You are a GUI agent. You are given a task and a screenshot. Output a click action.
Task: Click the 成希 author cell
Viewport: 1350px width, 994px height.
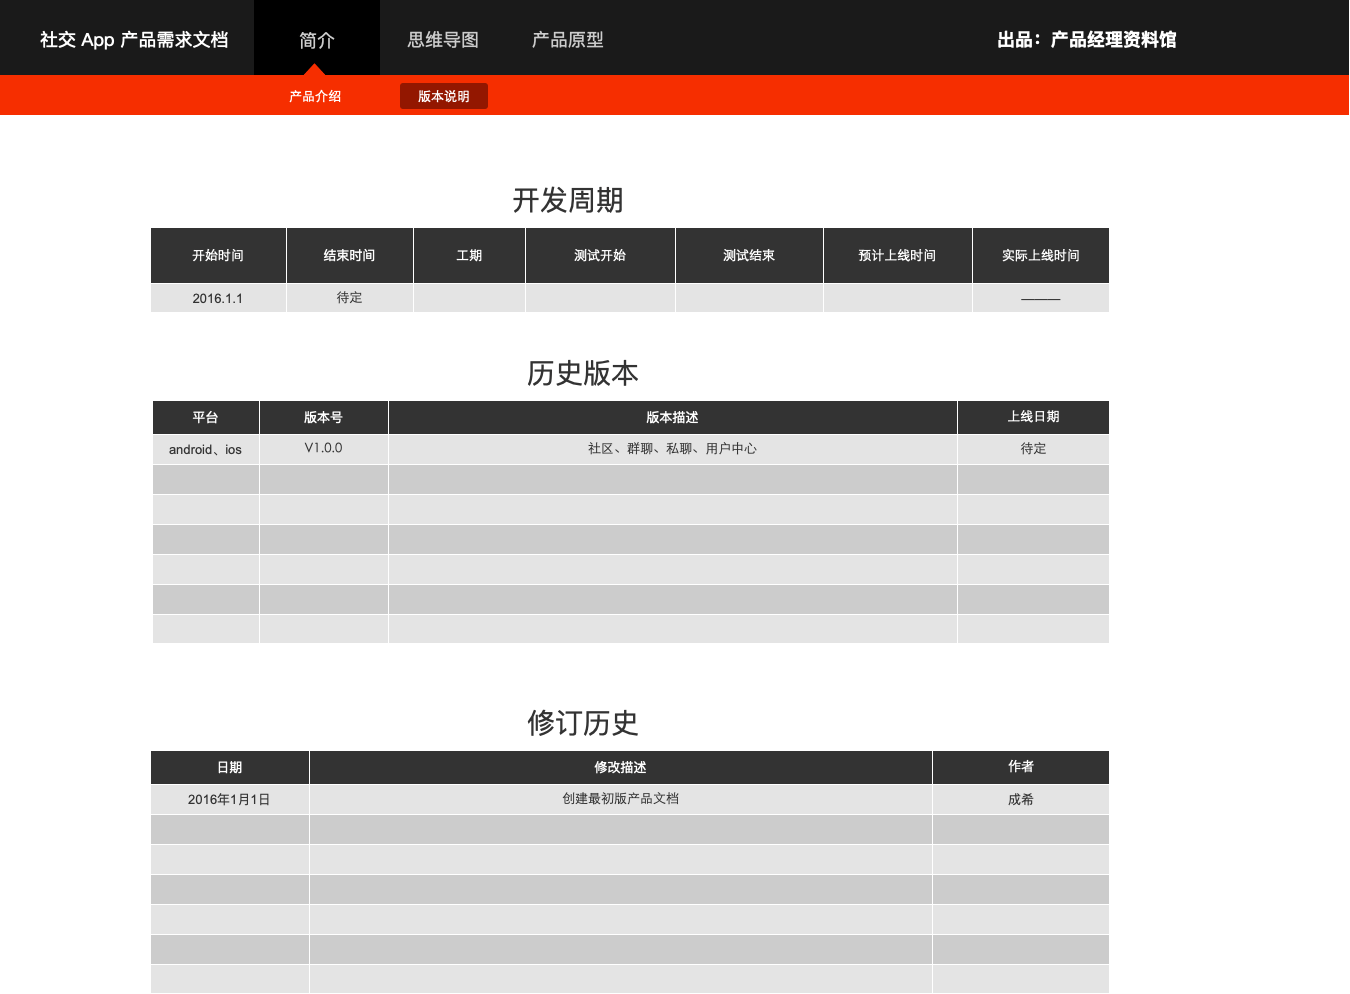[x=1021, y=799]
